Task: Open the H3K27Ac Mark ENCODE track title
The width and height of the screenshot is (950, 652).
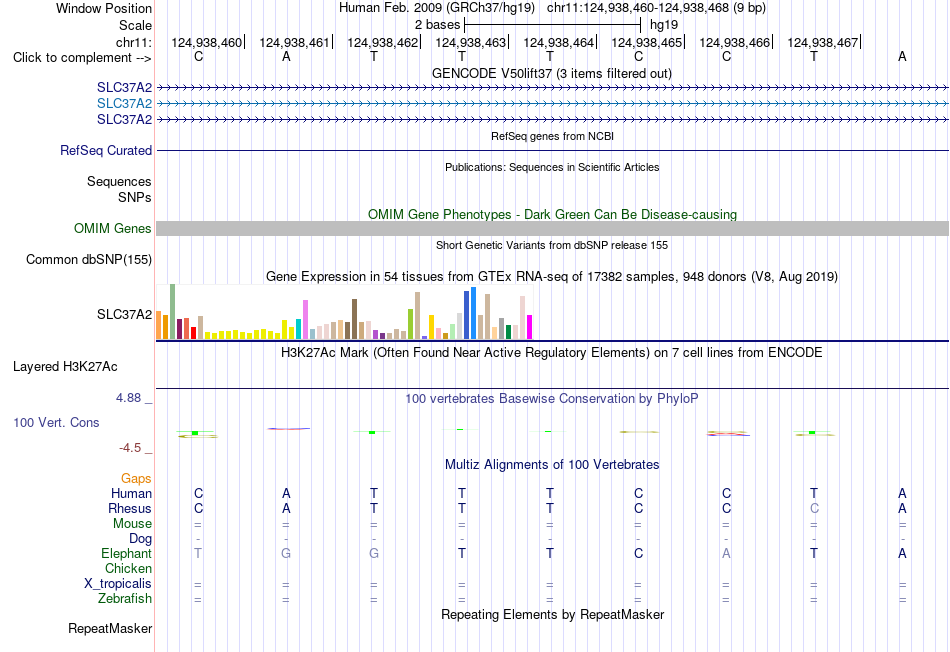Action: pyautogui.click(x=552, y=353)
